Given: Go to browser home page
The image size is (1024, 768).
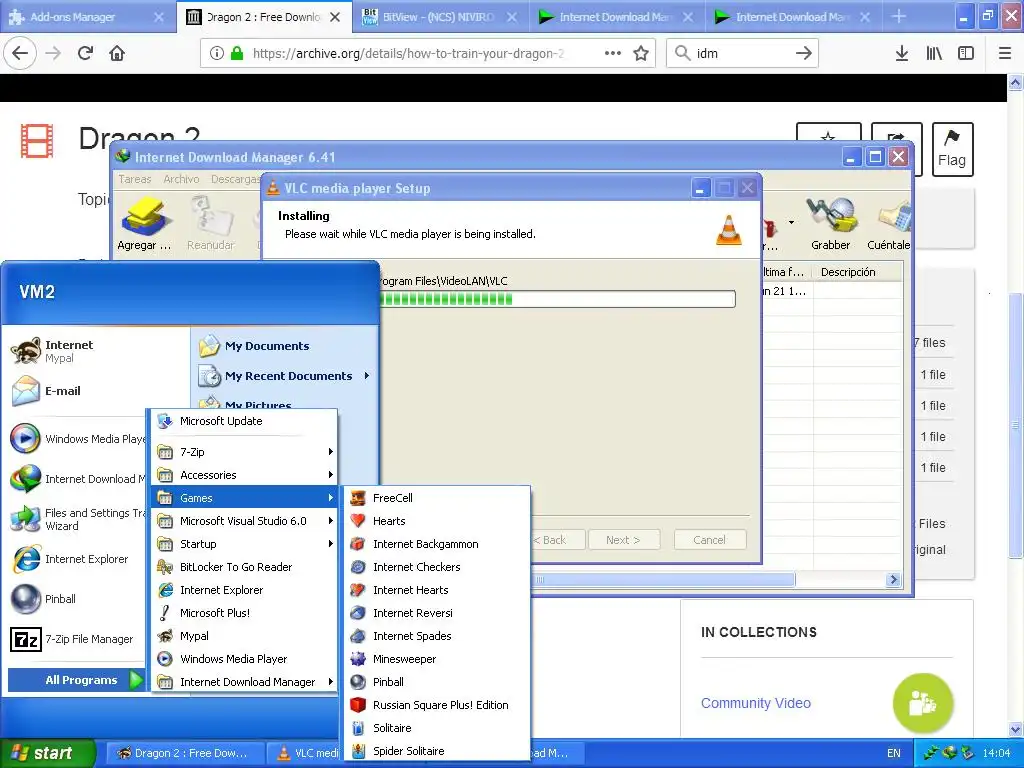Looking at the screenshot, I should pyautogui.click(x=117, y=53).
